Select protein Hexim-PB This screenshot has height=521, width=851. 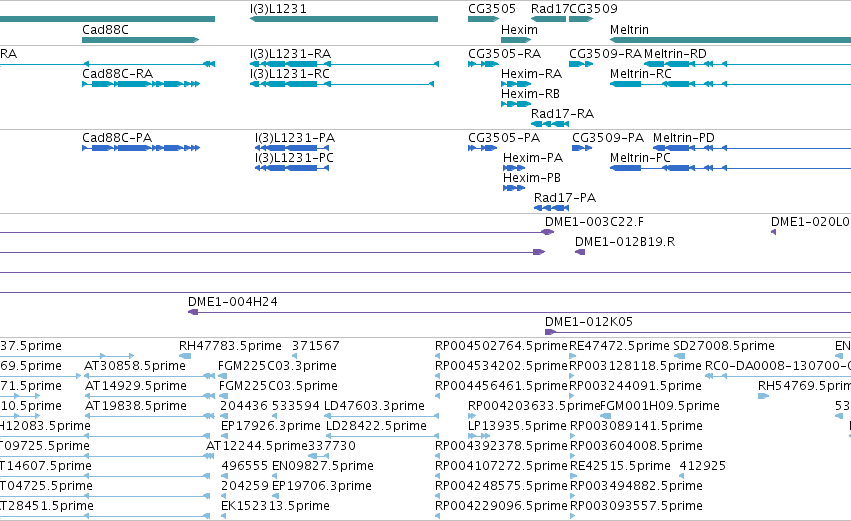tap(513, 188)
